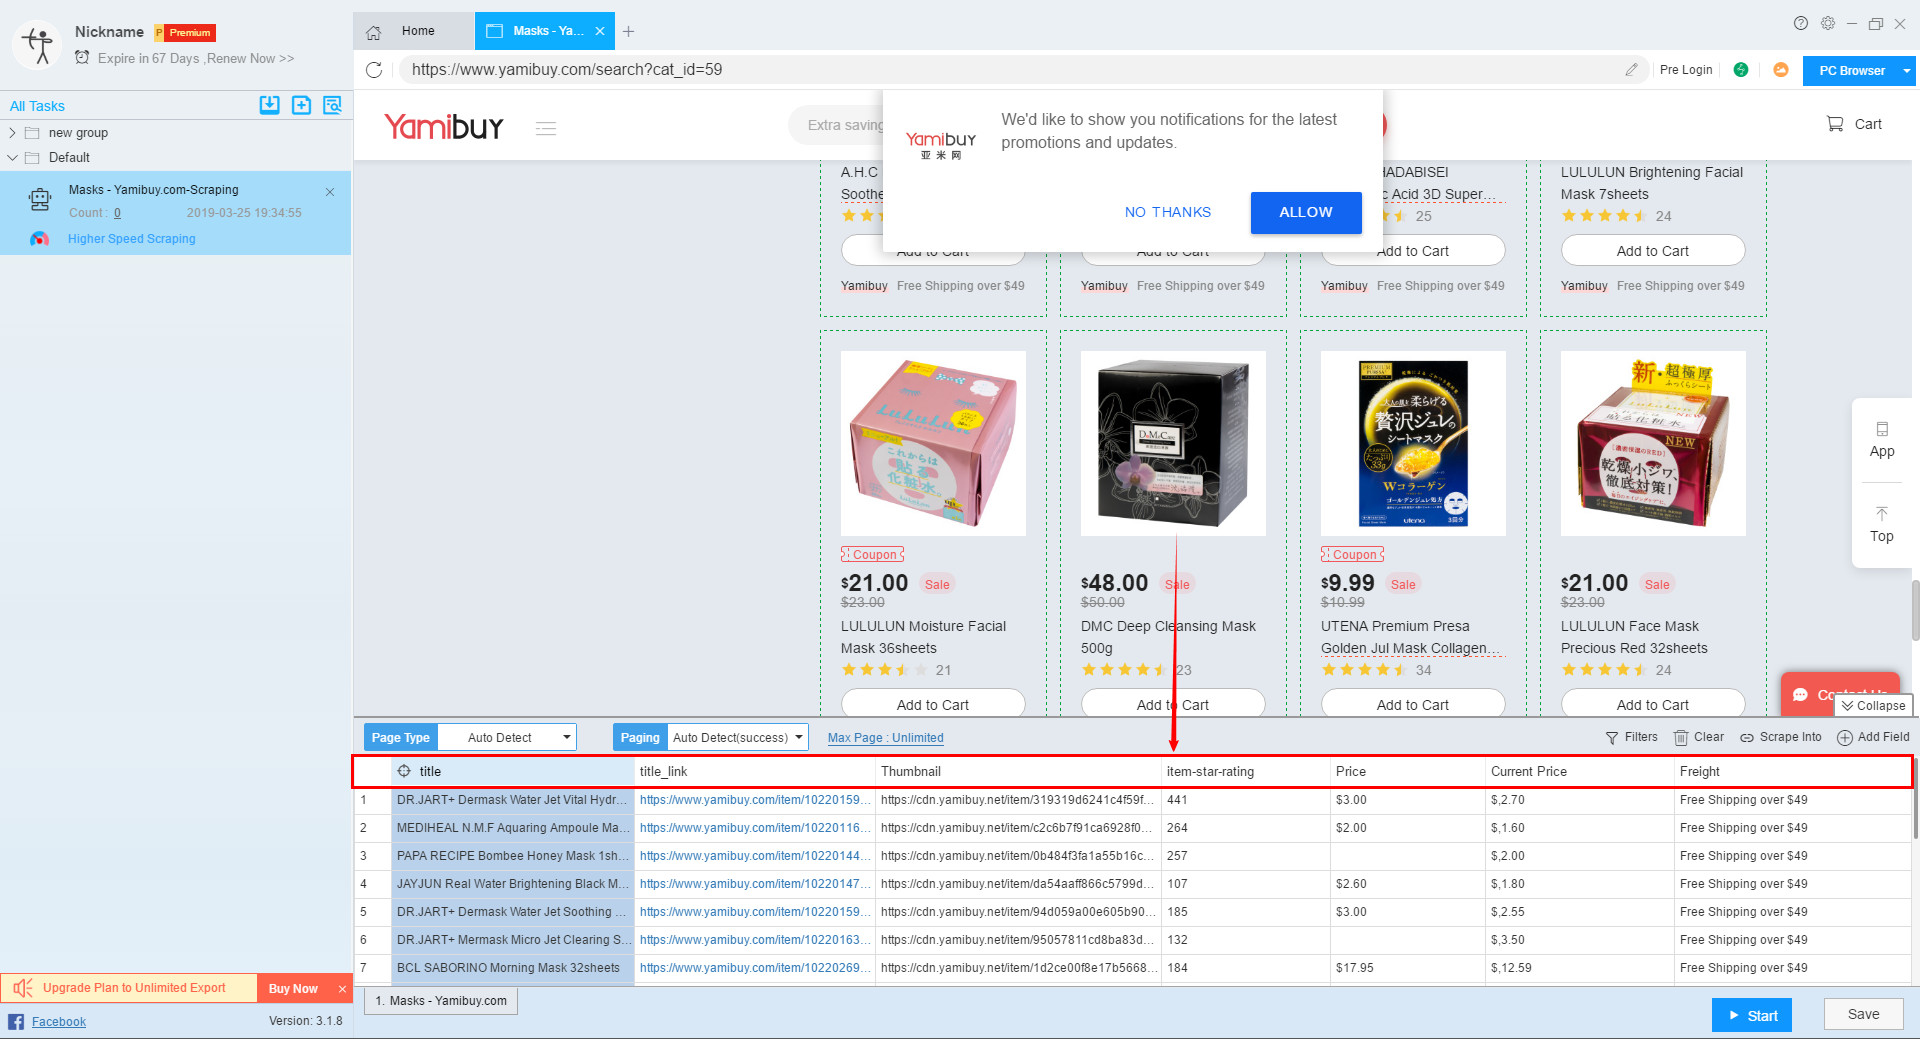Click the Facebook icon
The width and height of the screenshot is (1920, 1039).
[x=16, y=1021]
